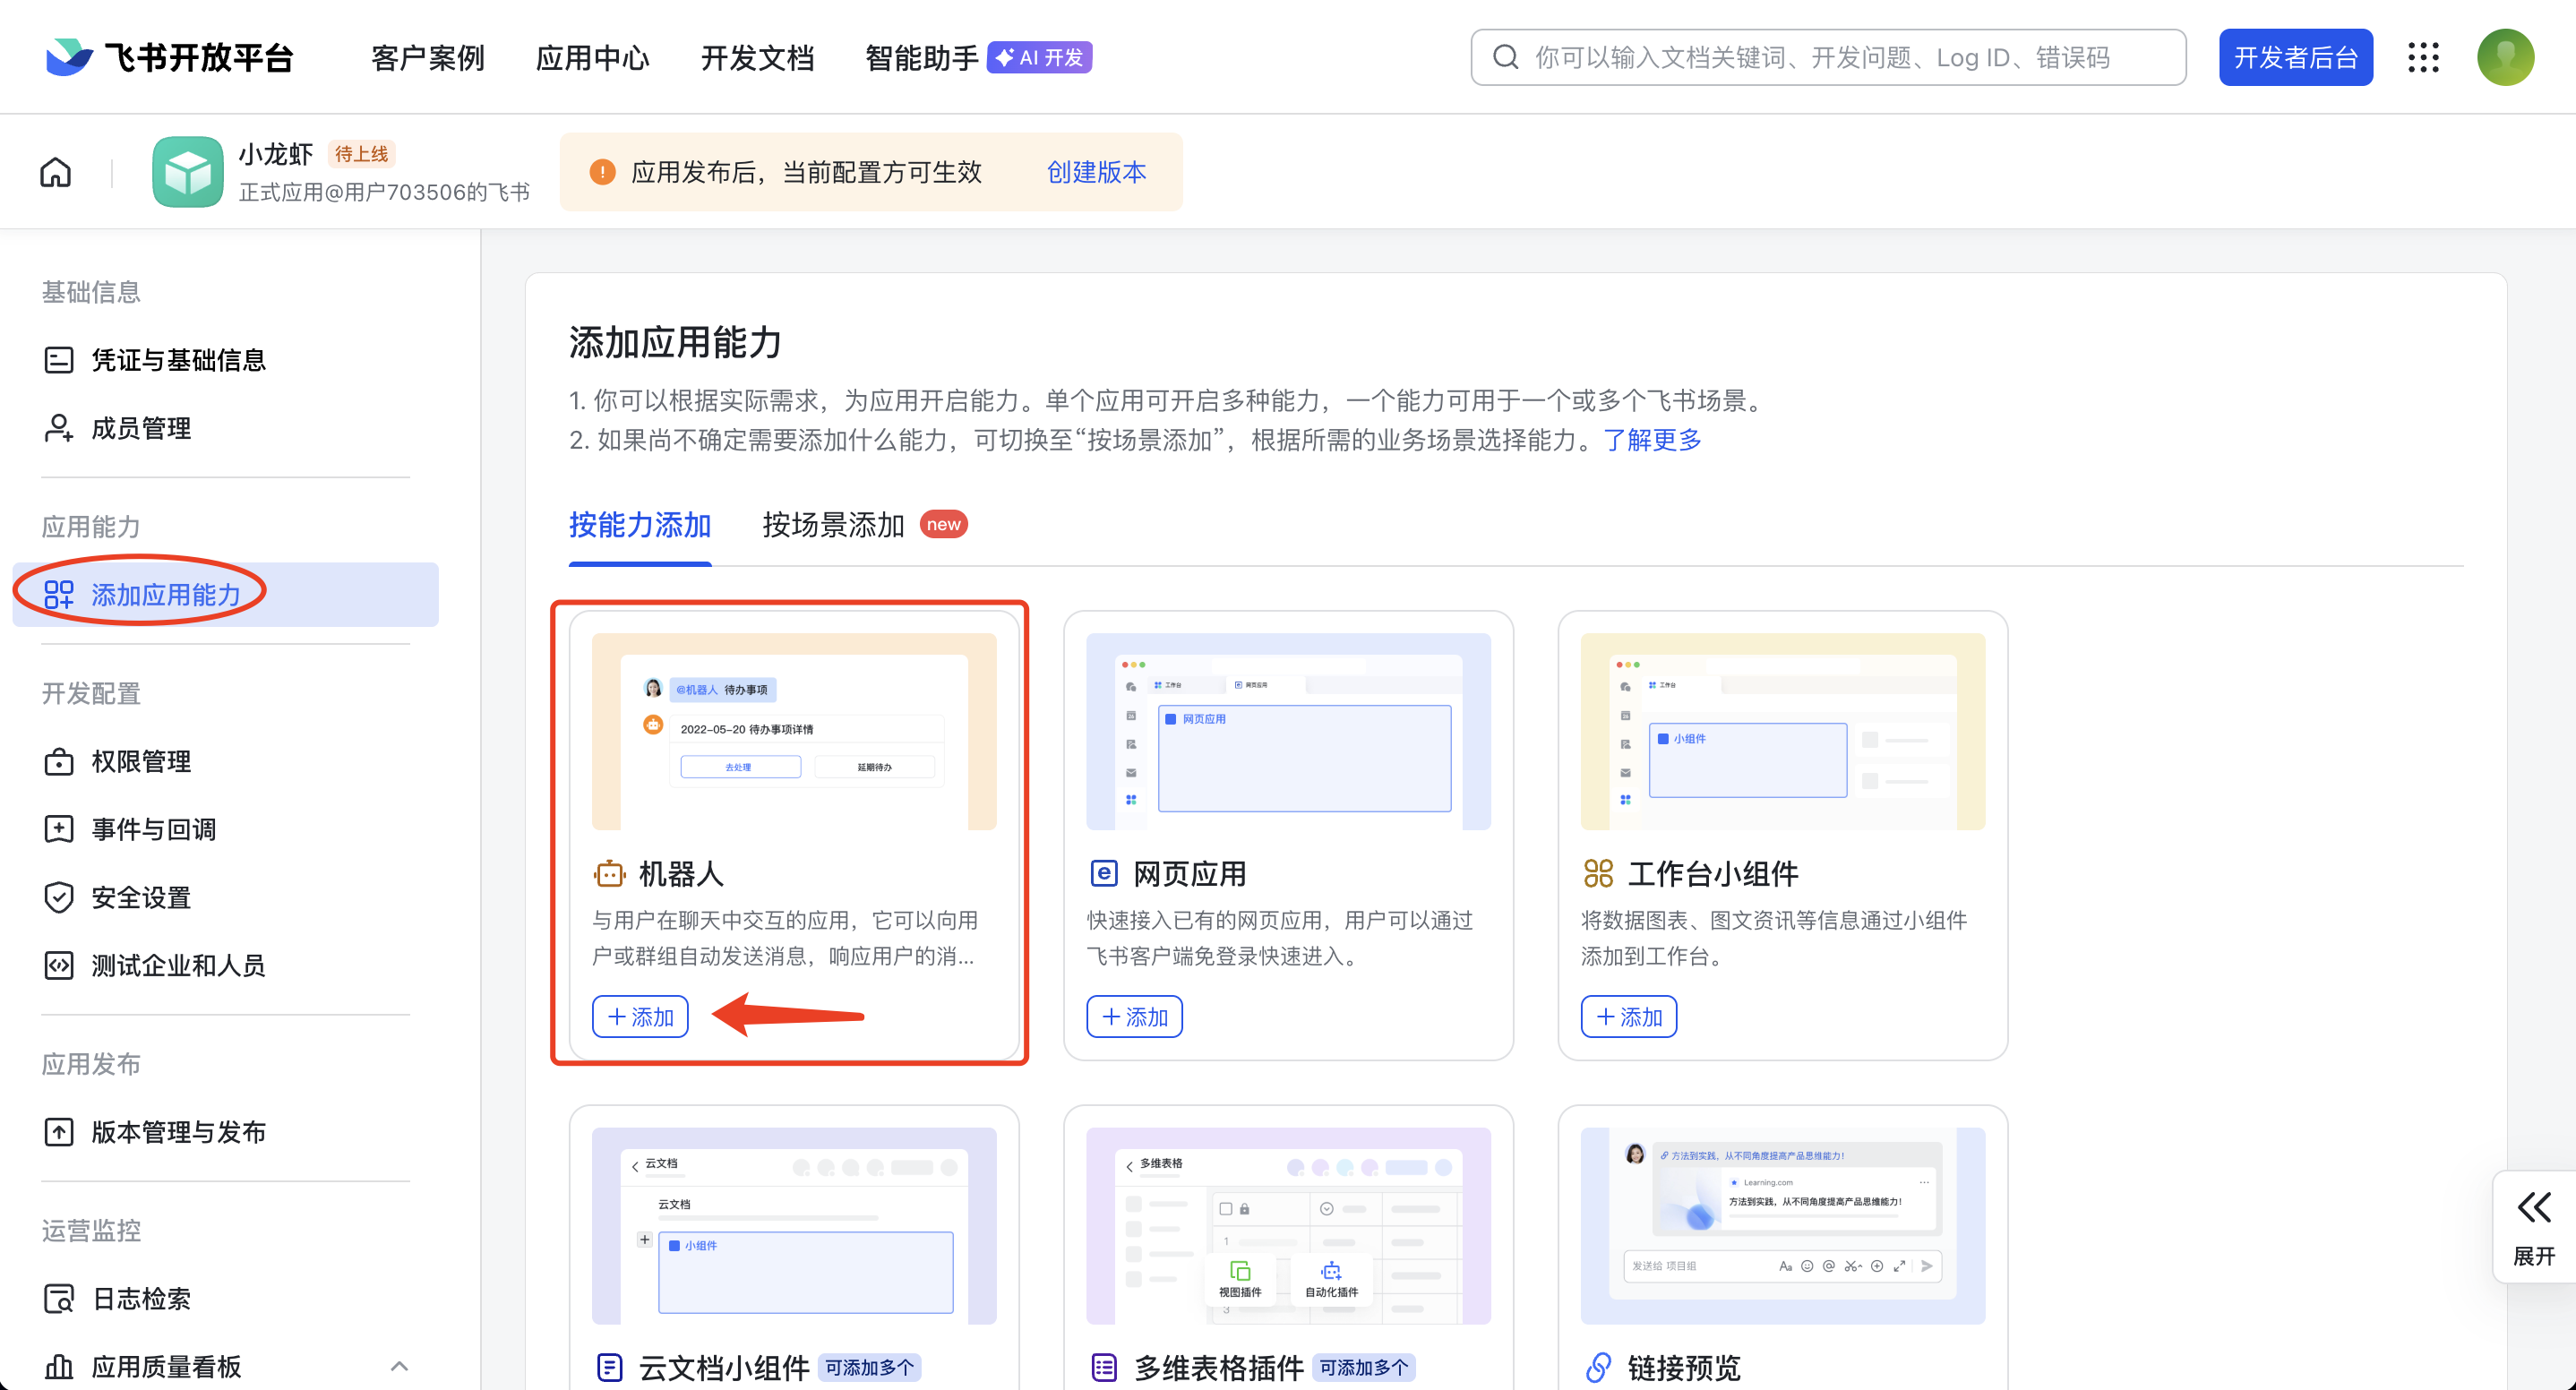Go to 权限管理 page
The height and width of the screenshot is (1390, 2576).
[141, 761]
